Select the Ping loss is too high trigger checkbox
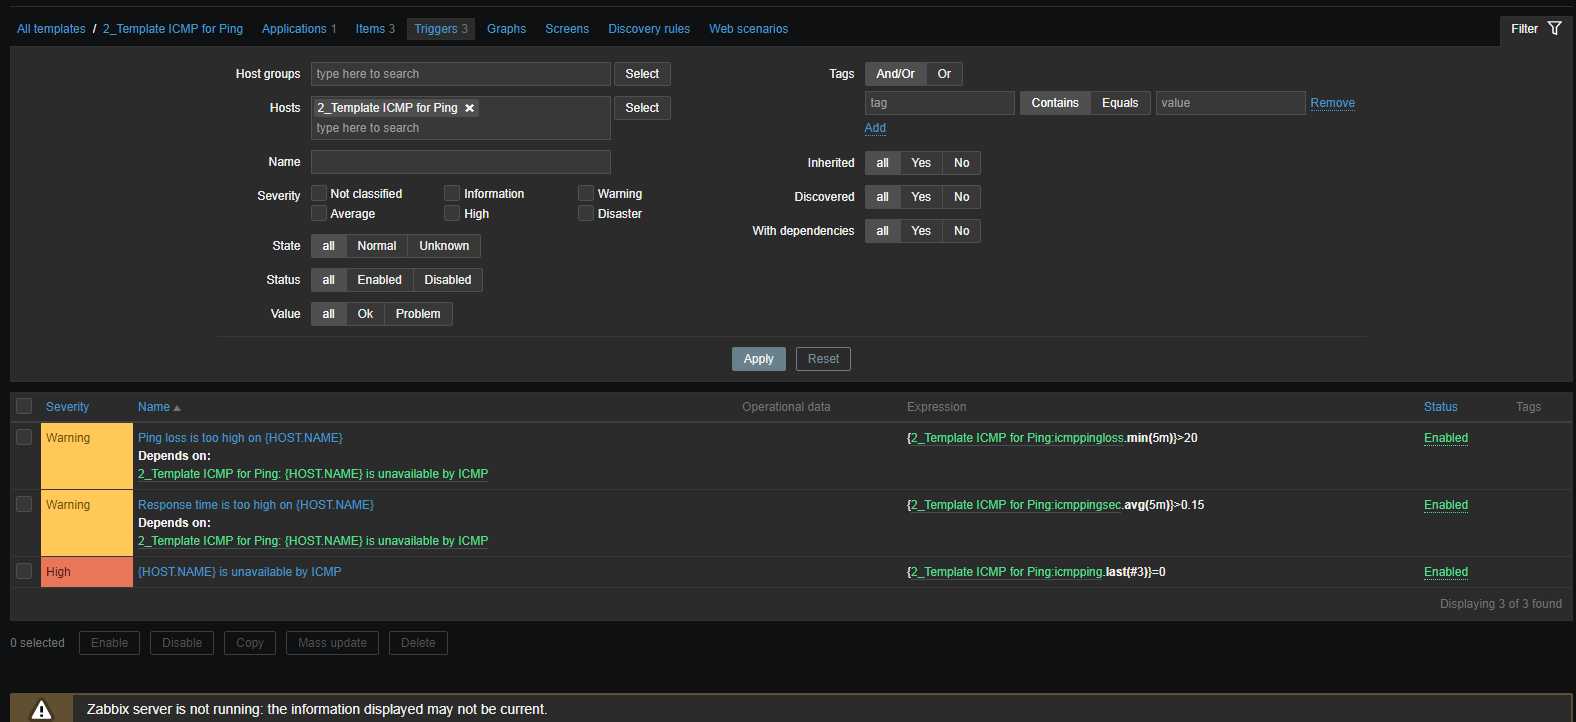Viewport: 1576px width, 722px height. [x=24, y=437]
